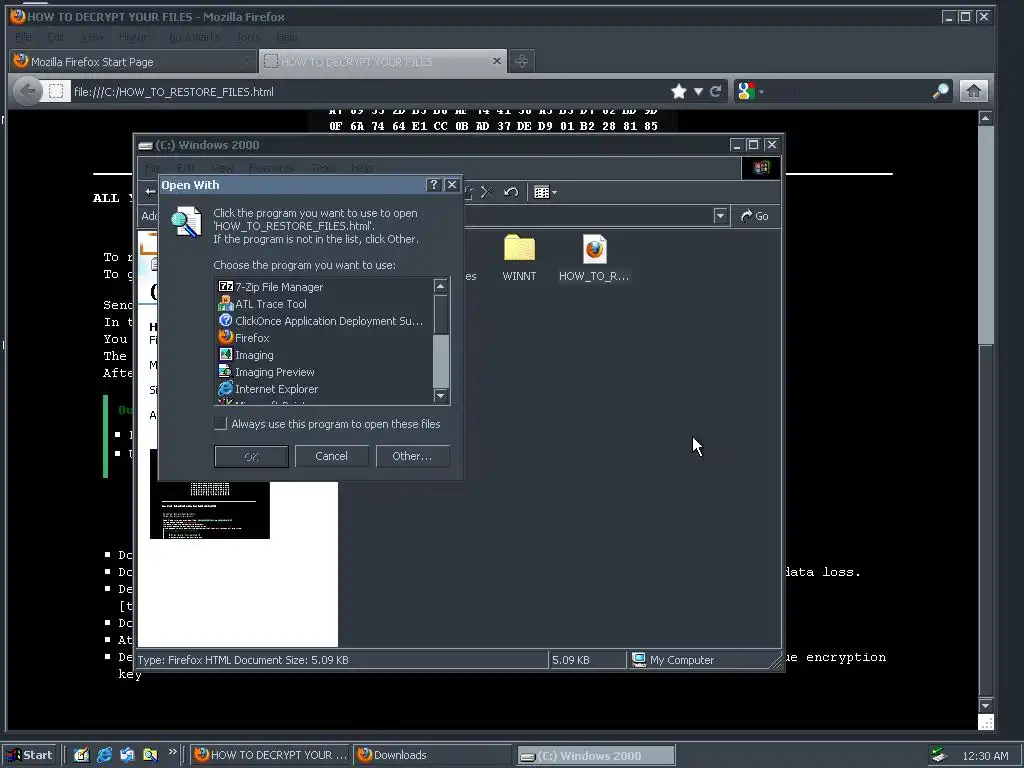The width and height of the screenshot is (1024, 768).
Task: Open the Start menu
Action: 29,755
